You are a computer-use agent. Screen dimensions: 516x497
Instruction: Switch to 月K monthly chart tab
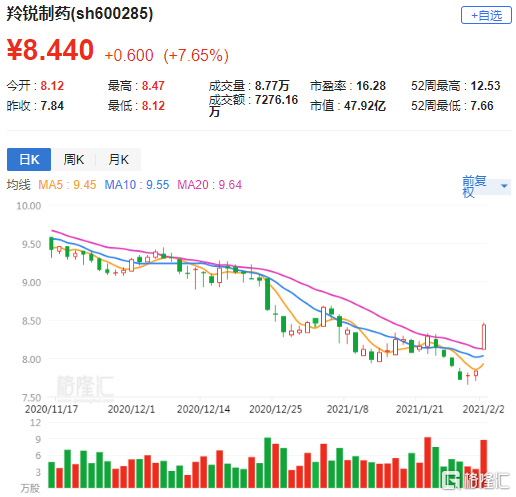(x=118, y=159)
